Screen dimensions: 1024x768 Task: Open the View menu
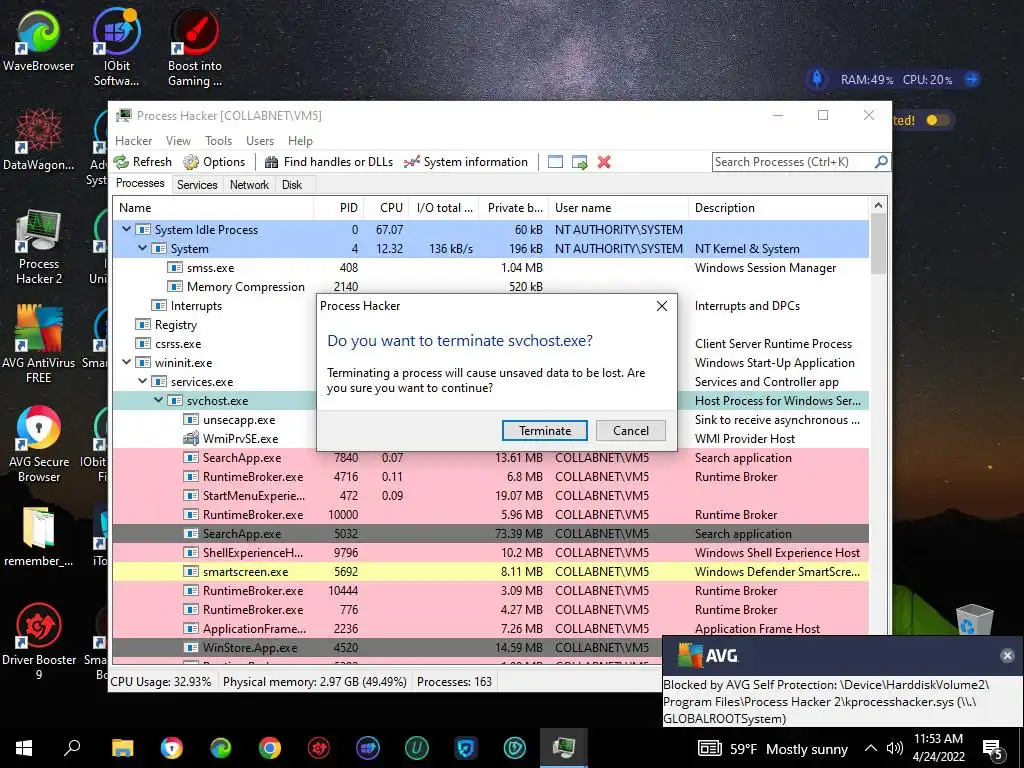[x=178, y=140]
